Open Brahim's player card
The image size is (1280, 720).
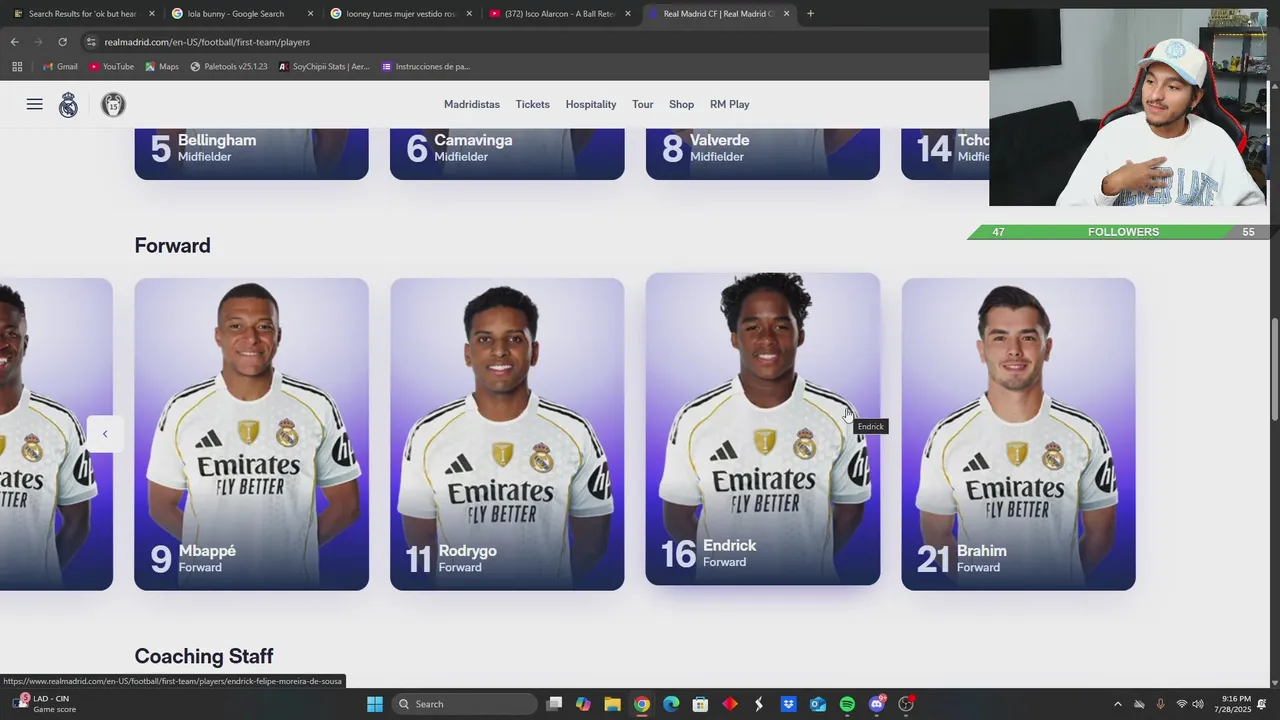click(1018, 434)
